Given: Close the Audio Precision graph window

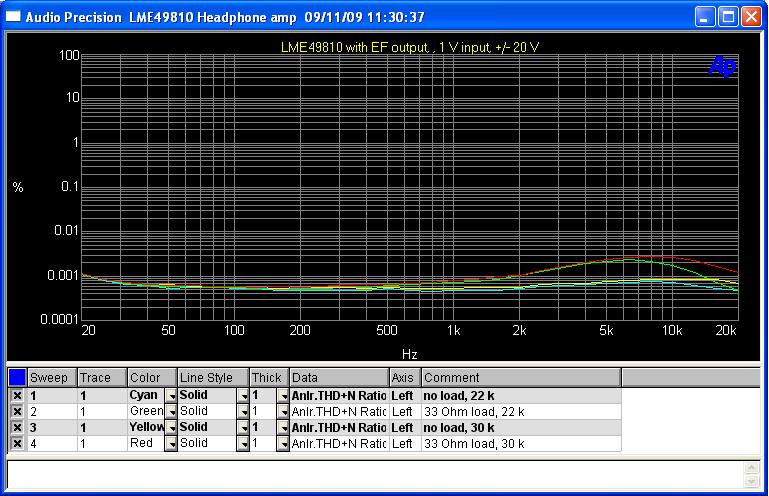Looking at the screenshot, I should point(751,17).
